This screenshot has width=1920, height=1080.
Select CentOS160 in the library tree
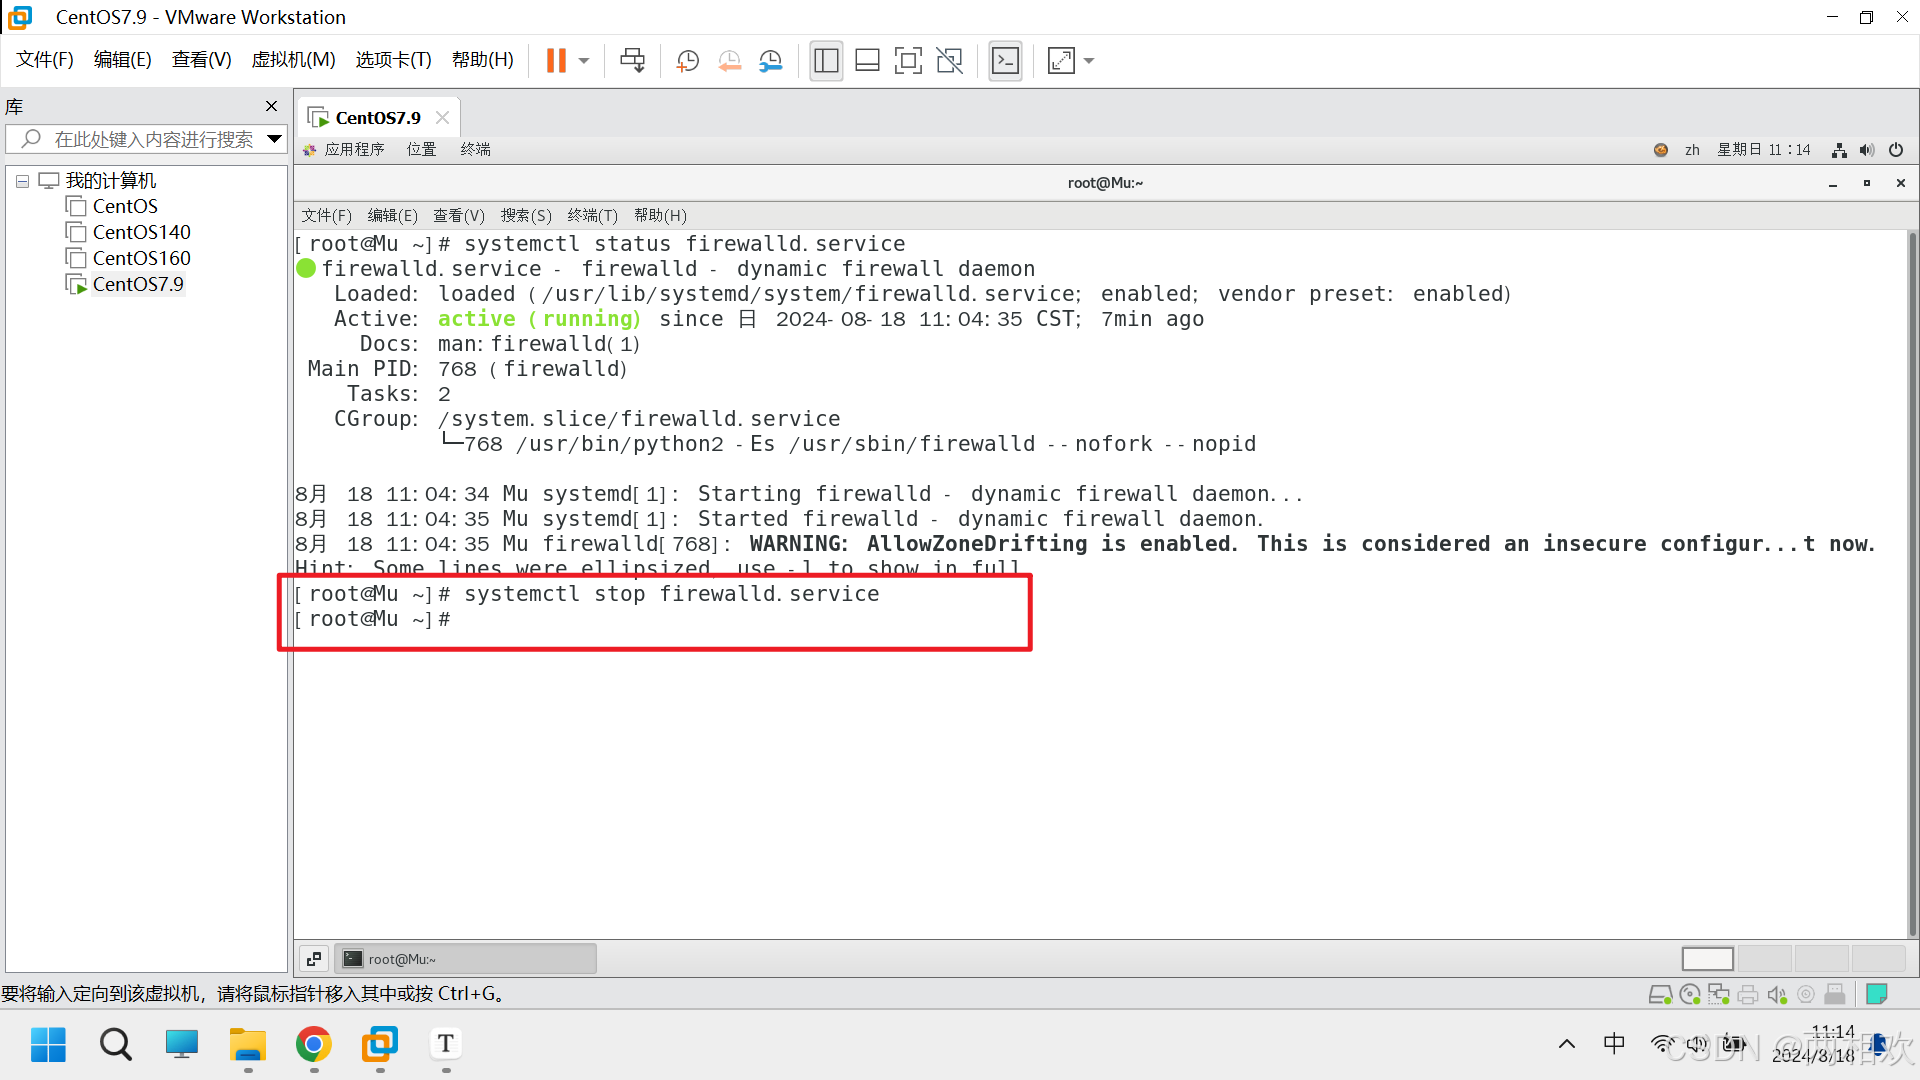coord(141,258)
